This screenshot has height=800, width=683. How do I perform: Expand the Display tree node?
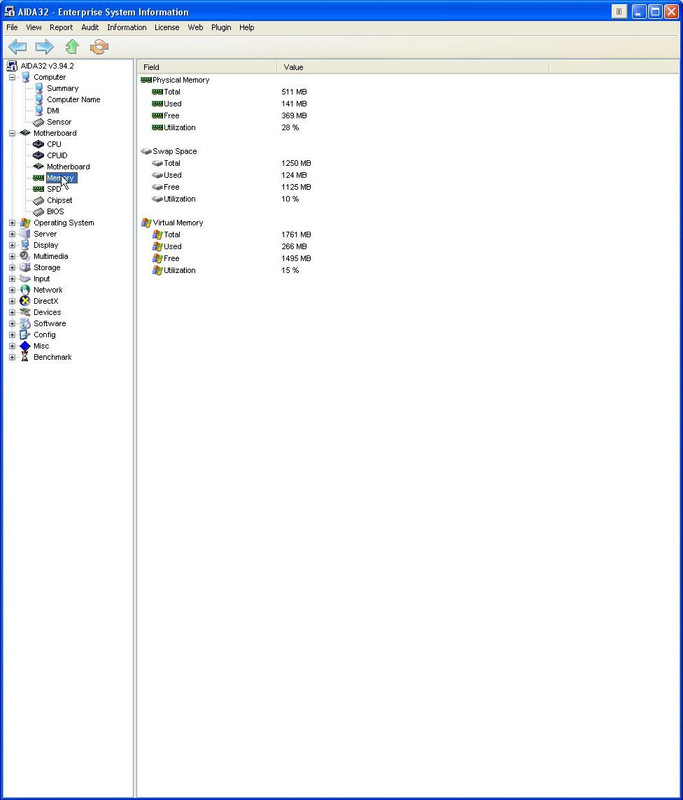tap(12, 245)
